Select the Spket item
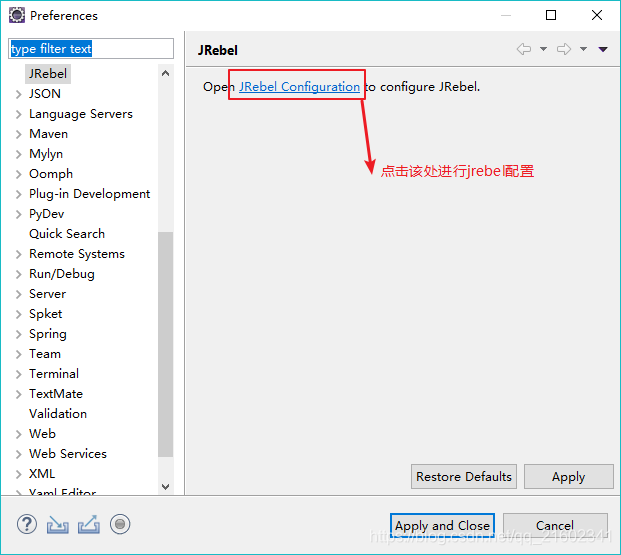Viewport: 621px width, 555px height. point(46,314)
